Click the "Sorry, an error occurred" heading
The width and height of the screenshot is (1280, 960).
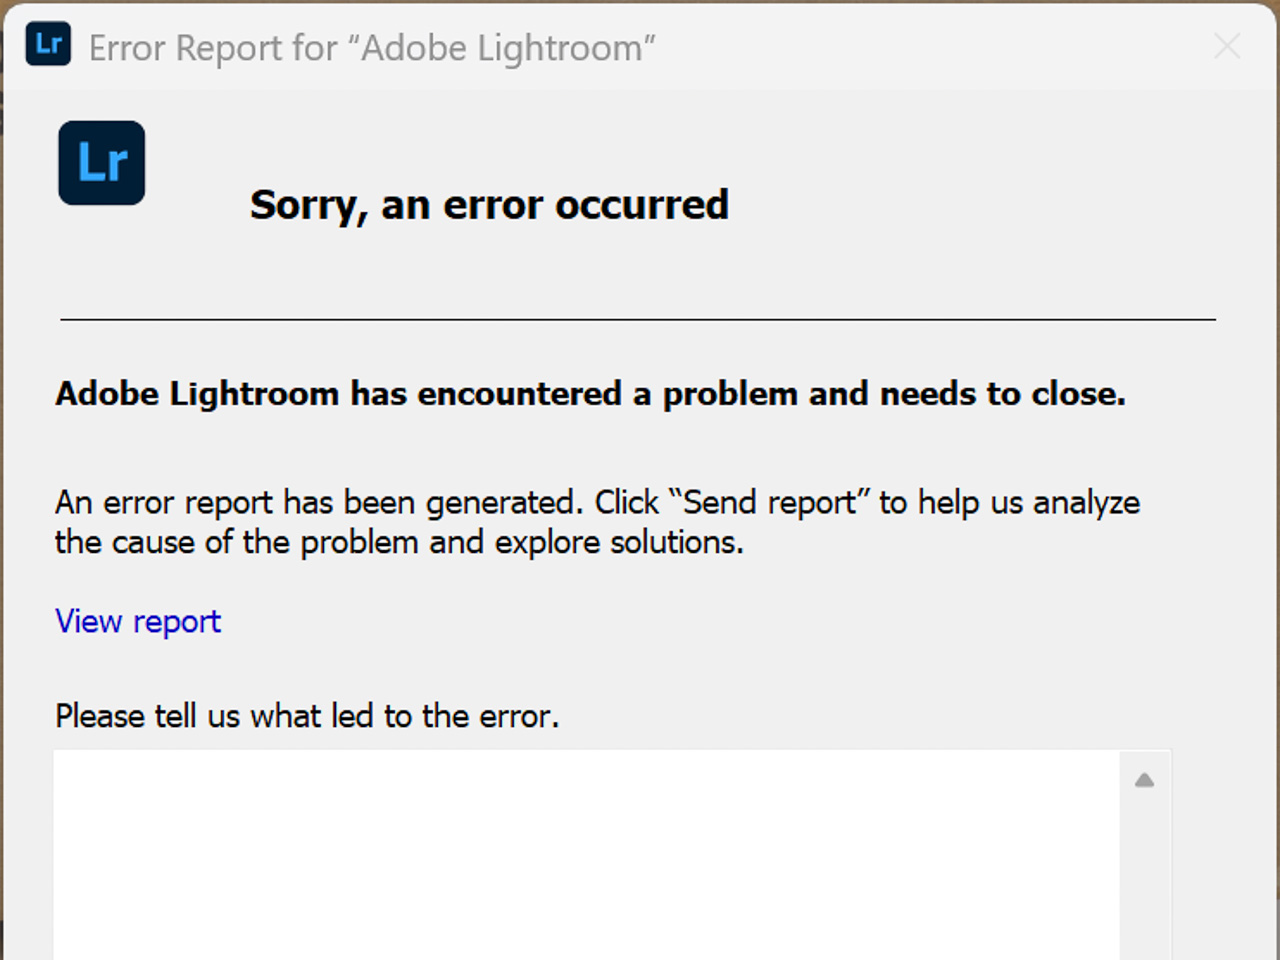pyautogui.click(x=489, y=205)
